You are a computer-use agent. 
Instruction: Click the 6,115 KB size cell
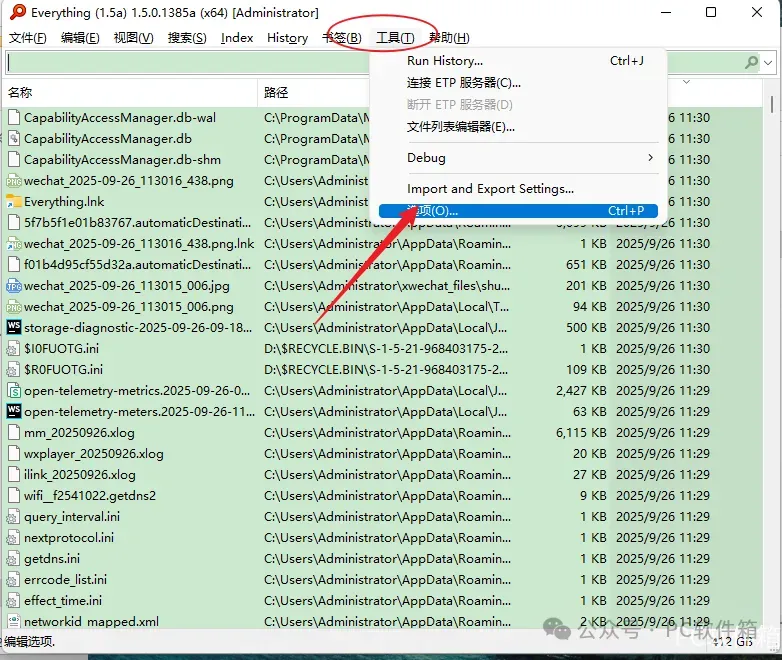(x=582, y=433)
